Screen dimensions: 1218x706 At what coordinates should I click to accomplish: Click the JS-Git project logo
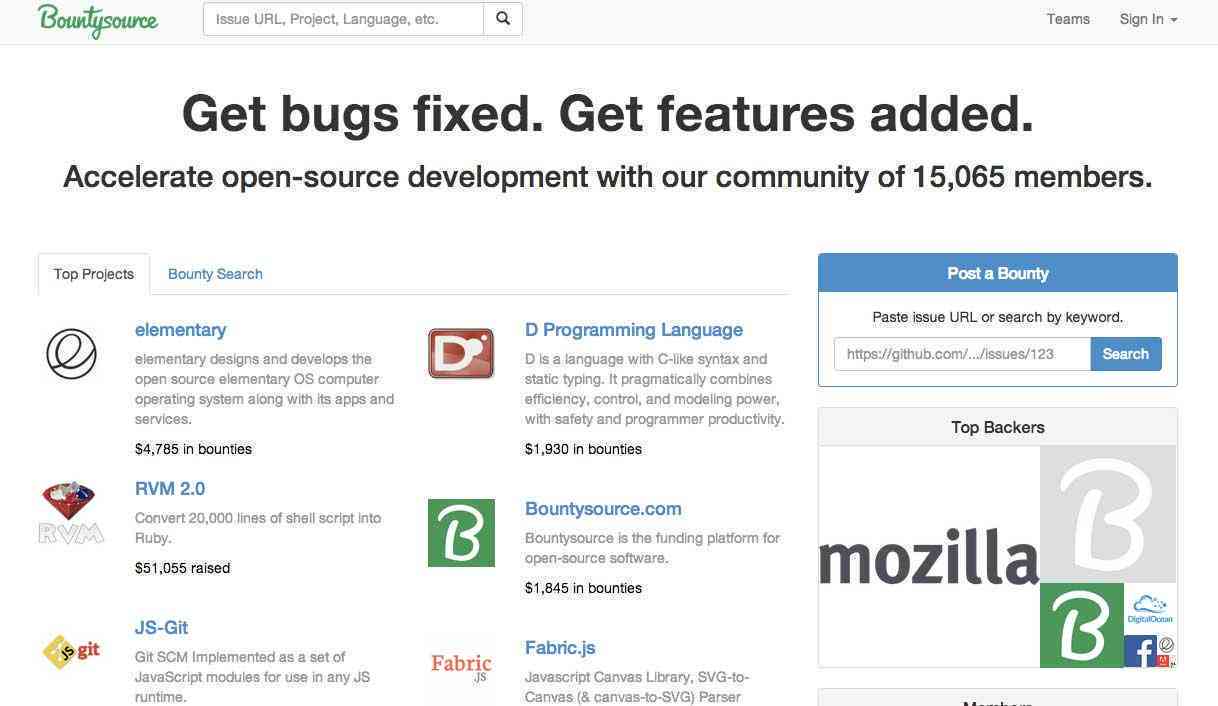[x=71, y=651]
